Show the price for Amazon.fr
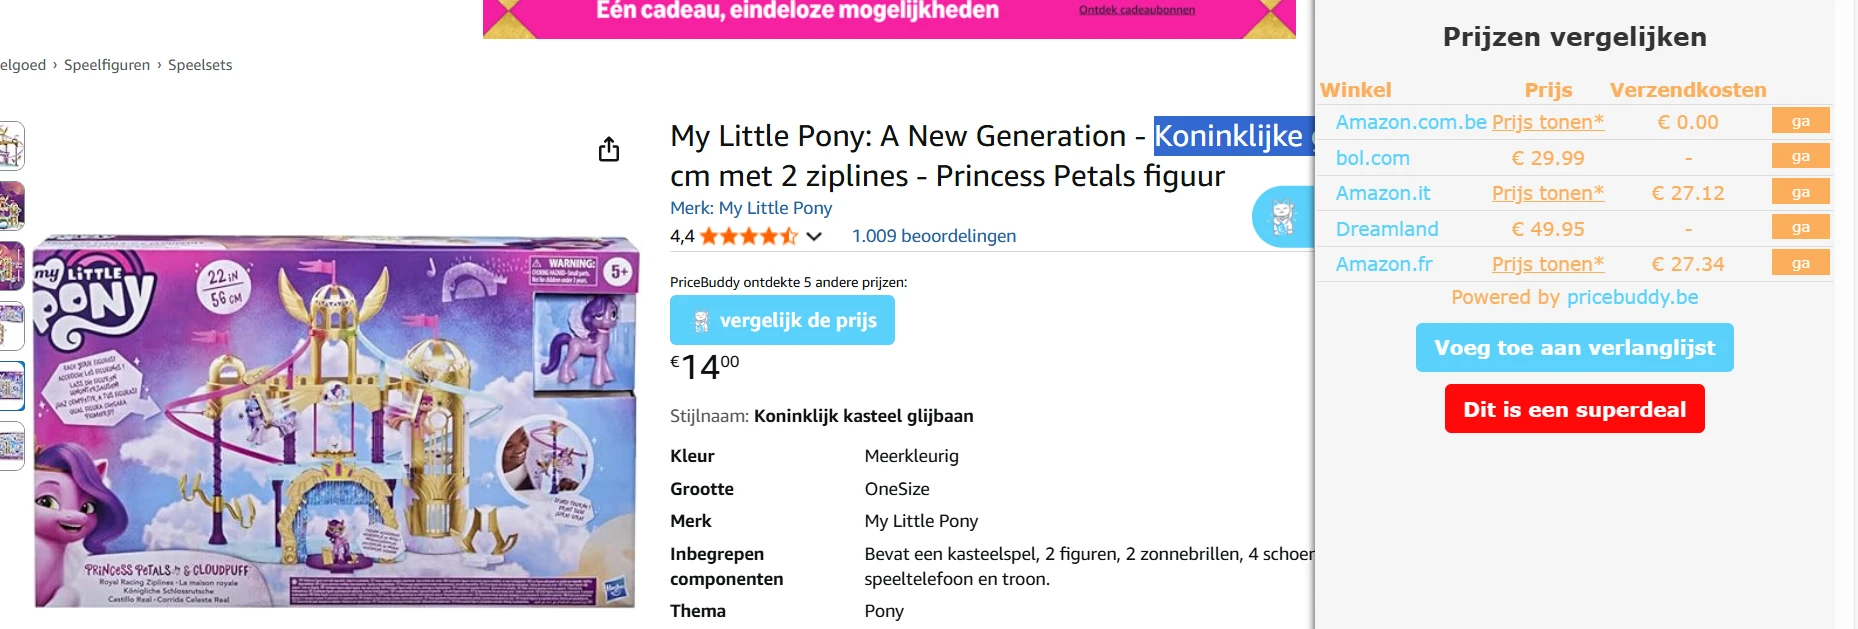The height and width of the screenshot is (629, 1858). 1547,264
